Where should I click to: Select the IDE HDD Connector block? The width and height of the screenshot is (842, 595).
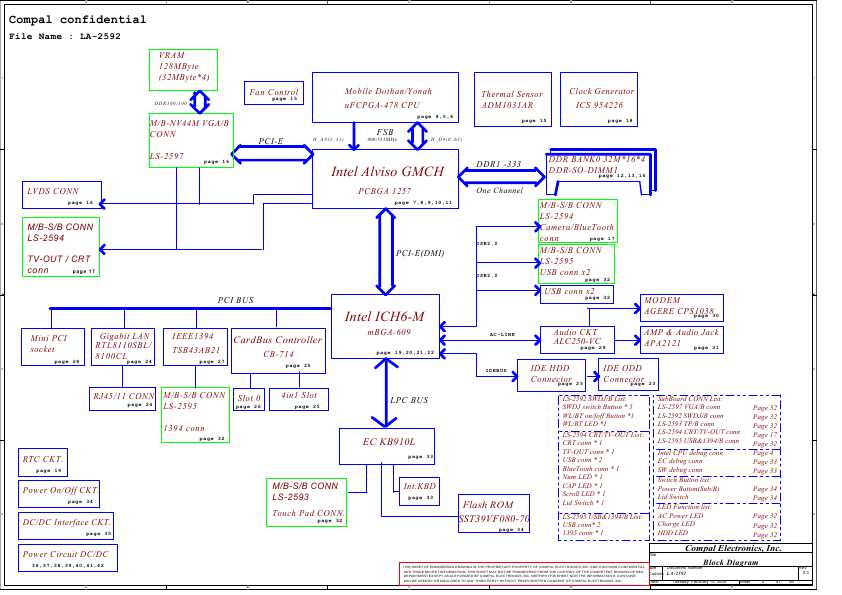551,375
